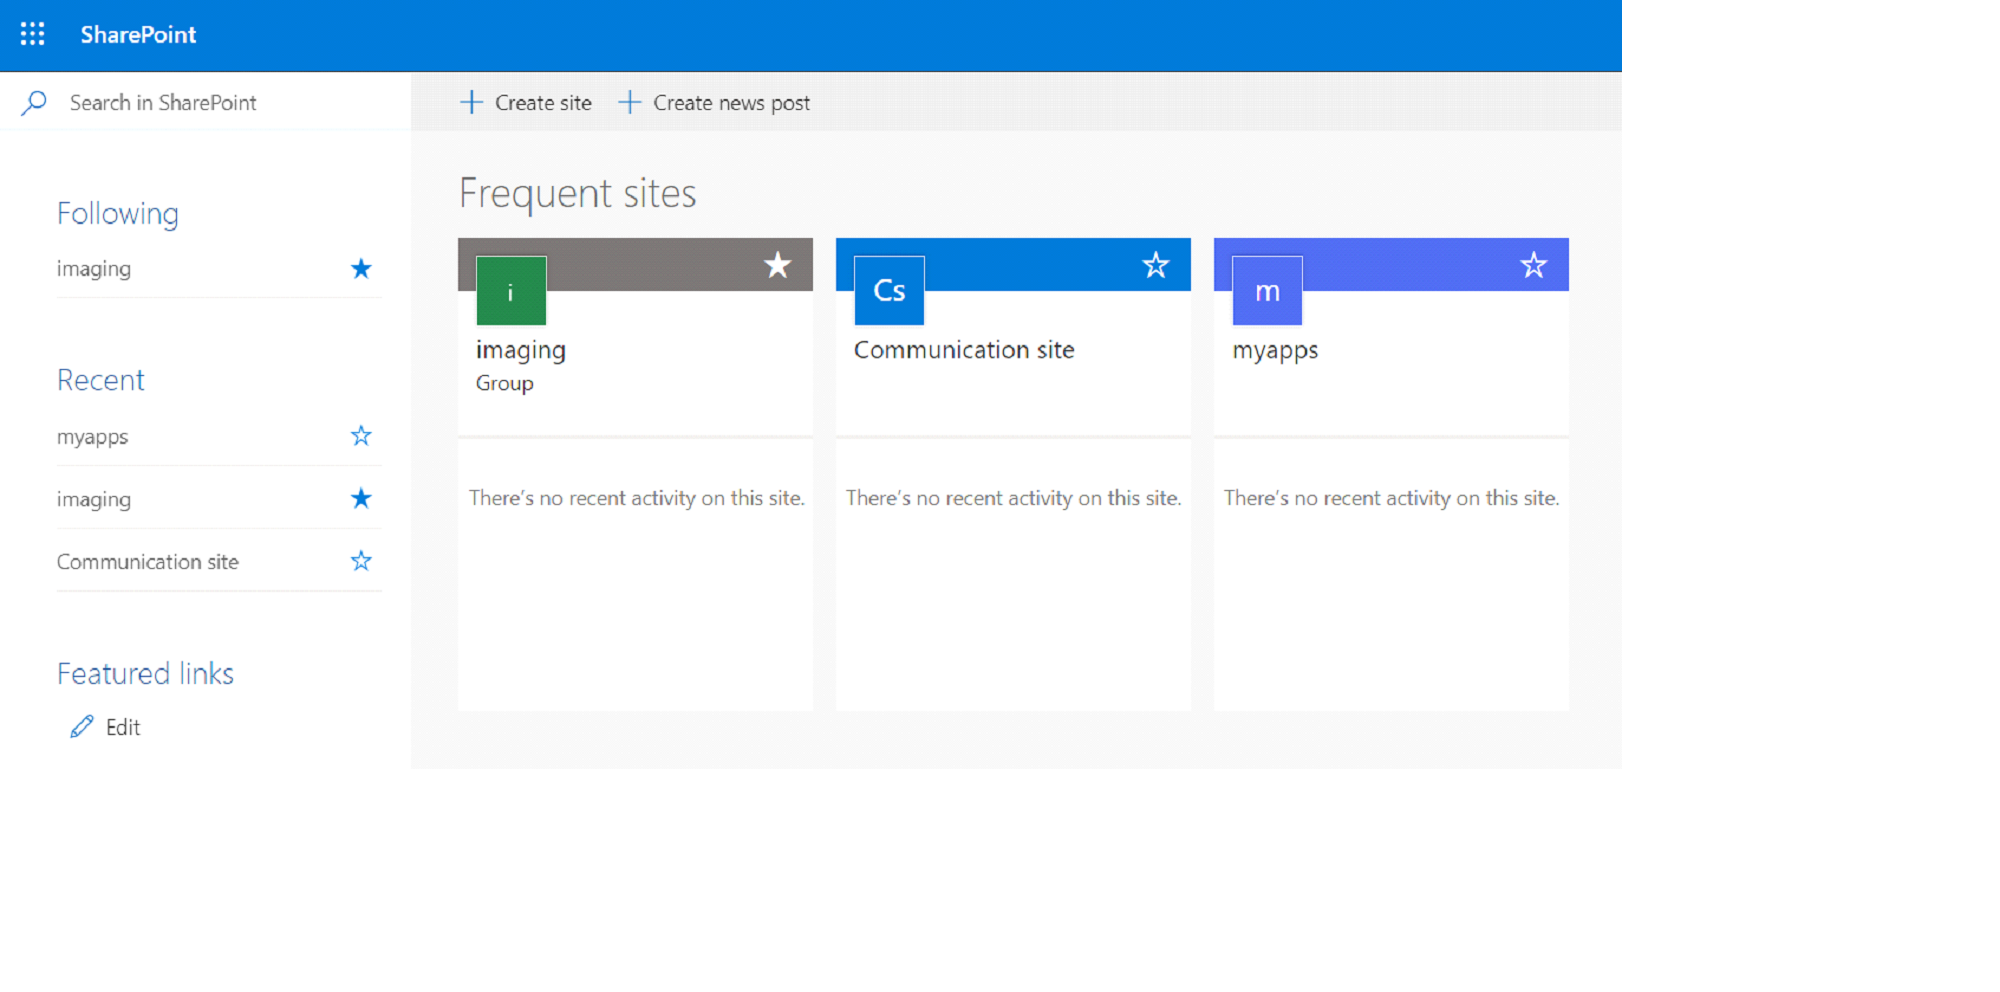Screen dimensions: 2000x992
Task: Click the Following section heading
Action: (x=118, y=214)
